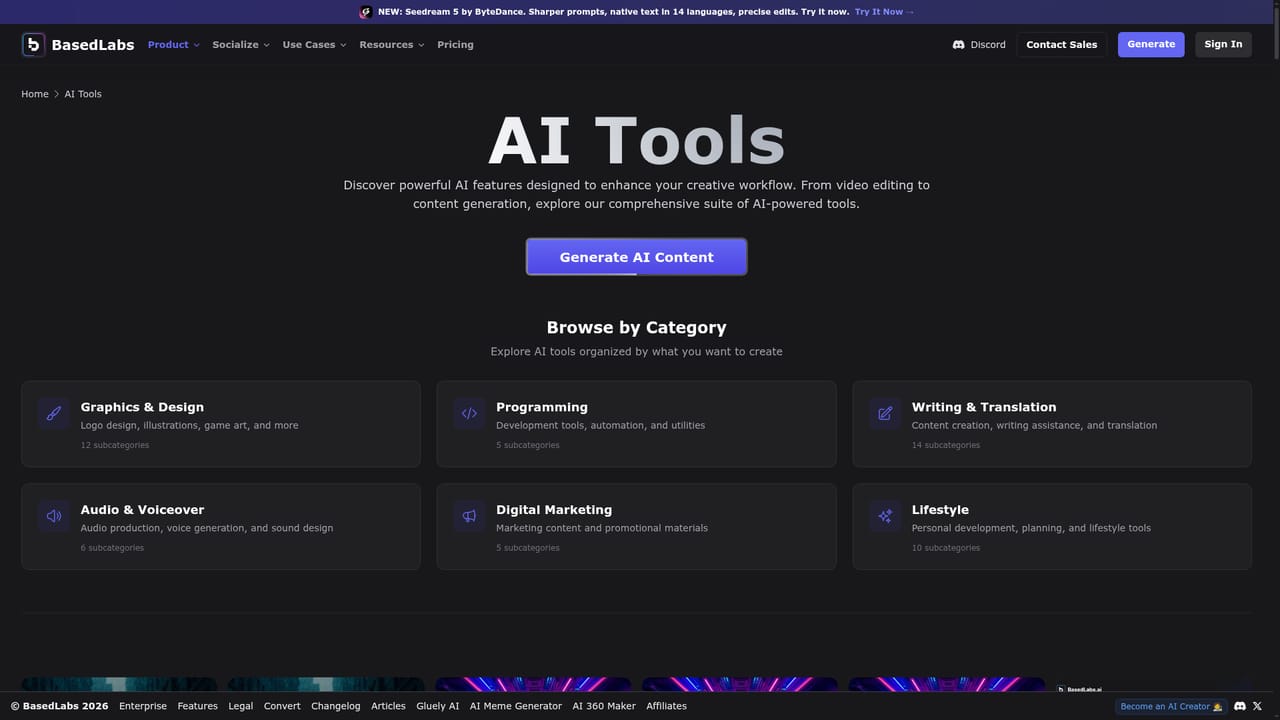Click Become an AI Creator badge

pos(1171,706)
